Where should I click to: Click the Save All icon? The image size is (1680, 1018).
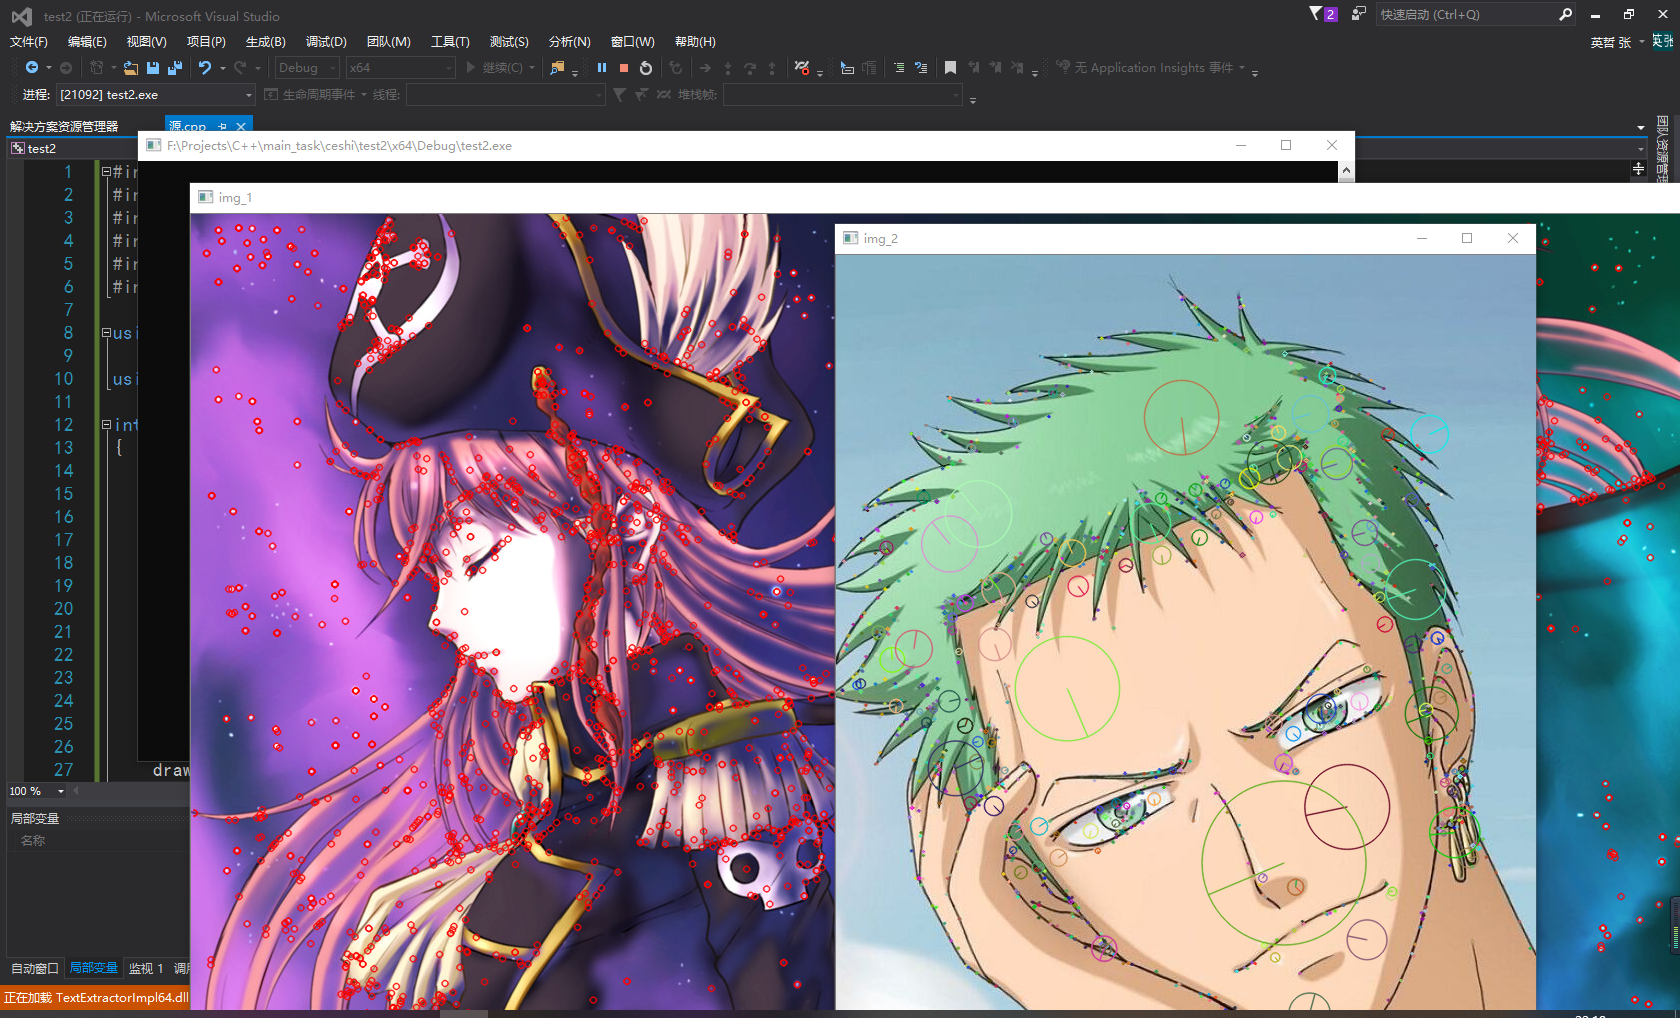tap(175, 67)
